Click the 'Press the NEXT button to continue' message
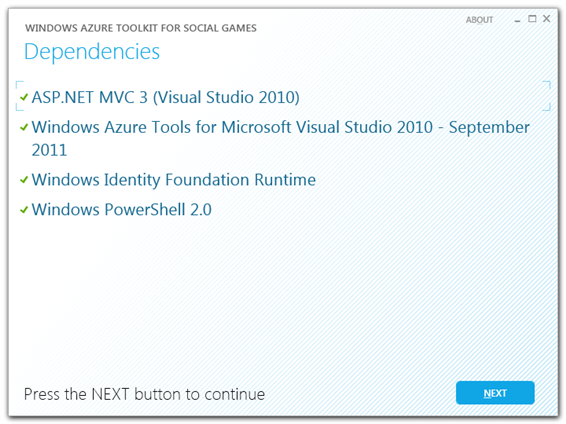566x424 pixels. click(x=144, y=394)
